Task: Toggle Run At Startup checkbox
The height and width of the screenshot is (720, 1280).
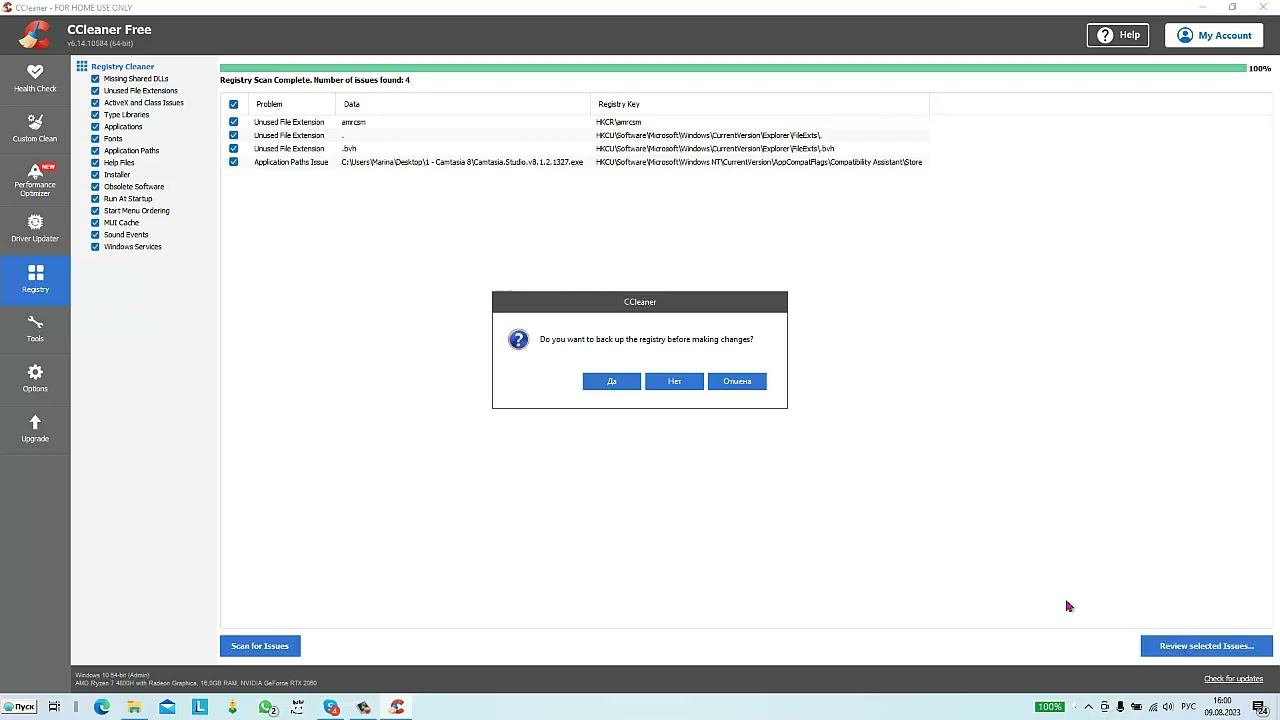Action: [x=95, y=199]
